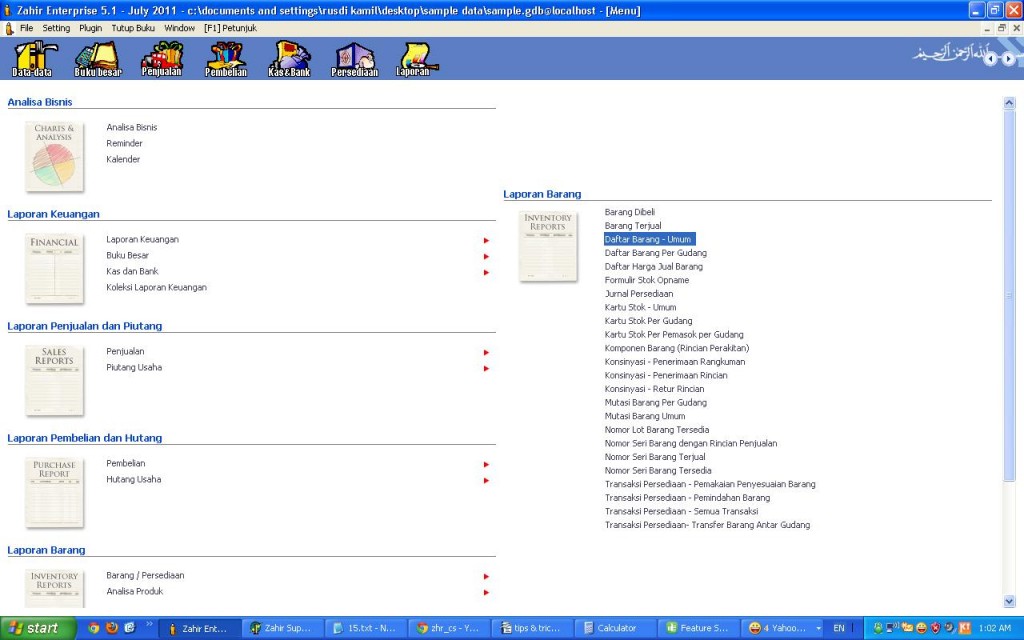This screenshot has height=640, width=1024.
Task: Open Transaksi Persediaan - Semua Transaksi report
Action: coord(681,511)
